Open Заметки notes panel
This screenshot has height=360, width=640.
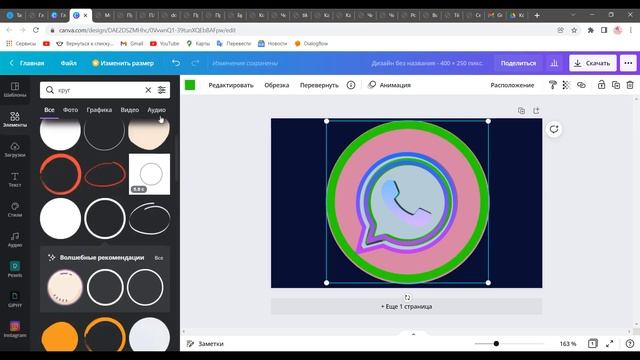click(x=205, y=344)
